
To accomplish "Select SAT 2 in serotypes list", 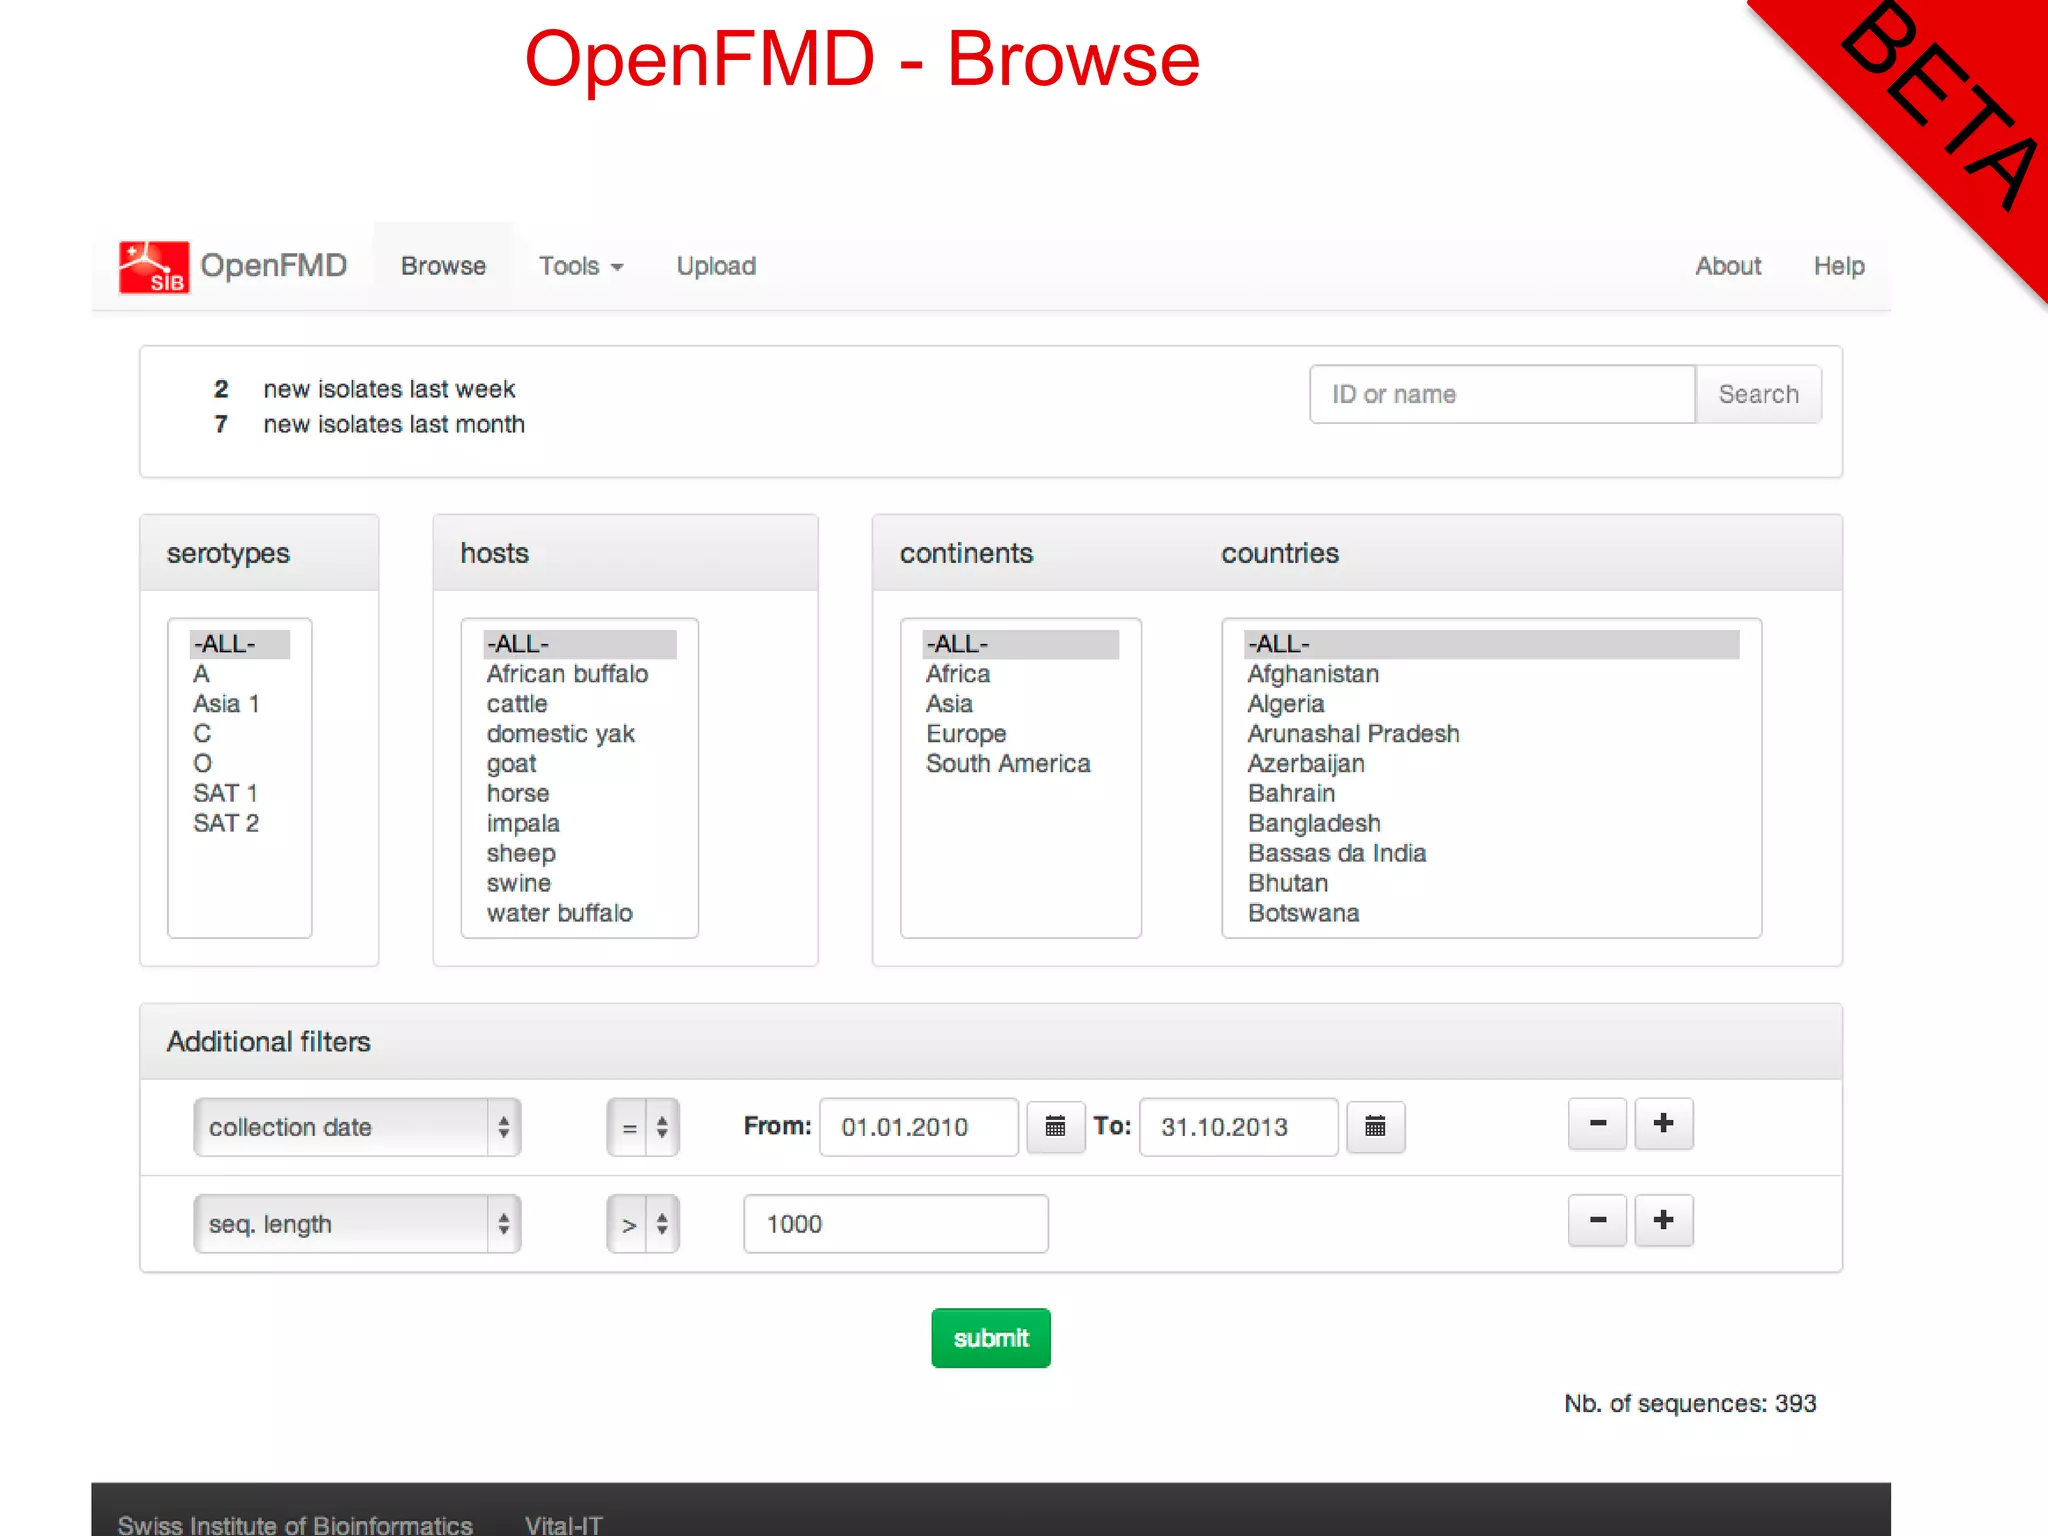I will pyautogui.click(x=226, y=823).
